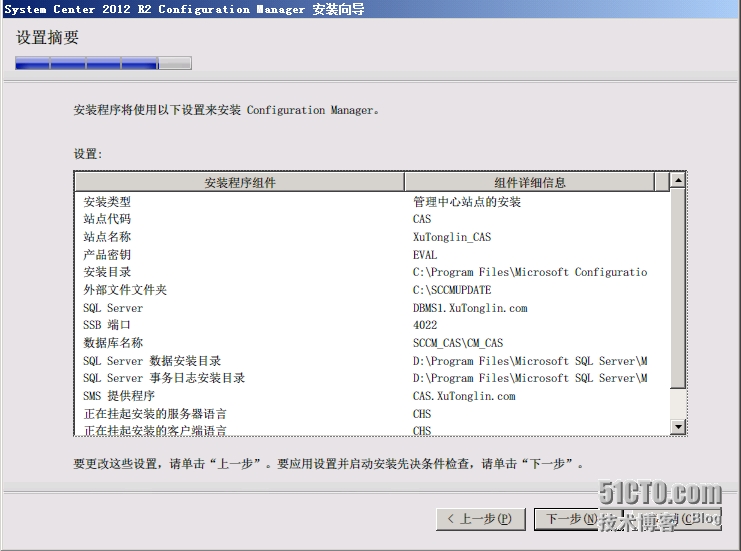Click the install path C:\Program Files\Microsoft Configuratio
741x551 pixels.
(x=530, y=272)
